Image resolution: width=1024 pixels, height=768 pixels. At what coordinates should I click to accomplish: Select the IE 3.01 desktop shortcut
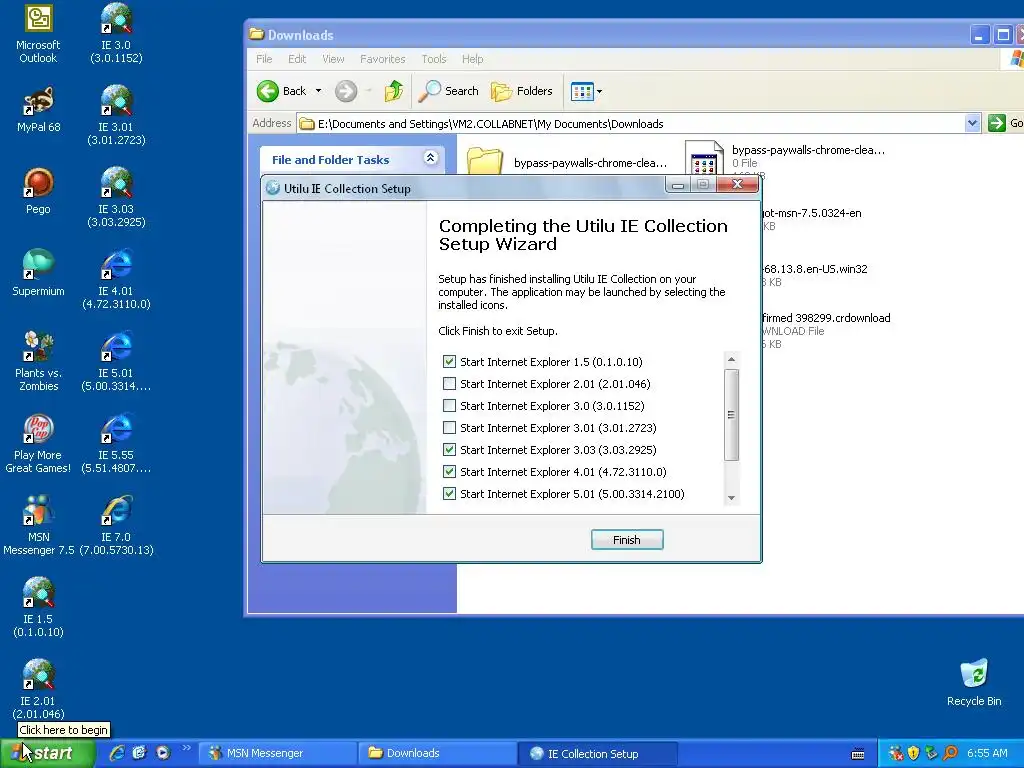pos(116,115)
